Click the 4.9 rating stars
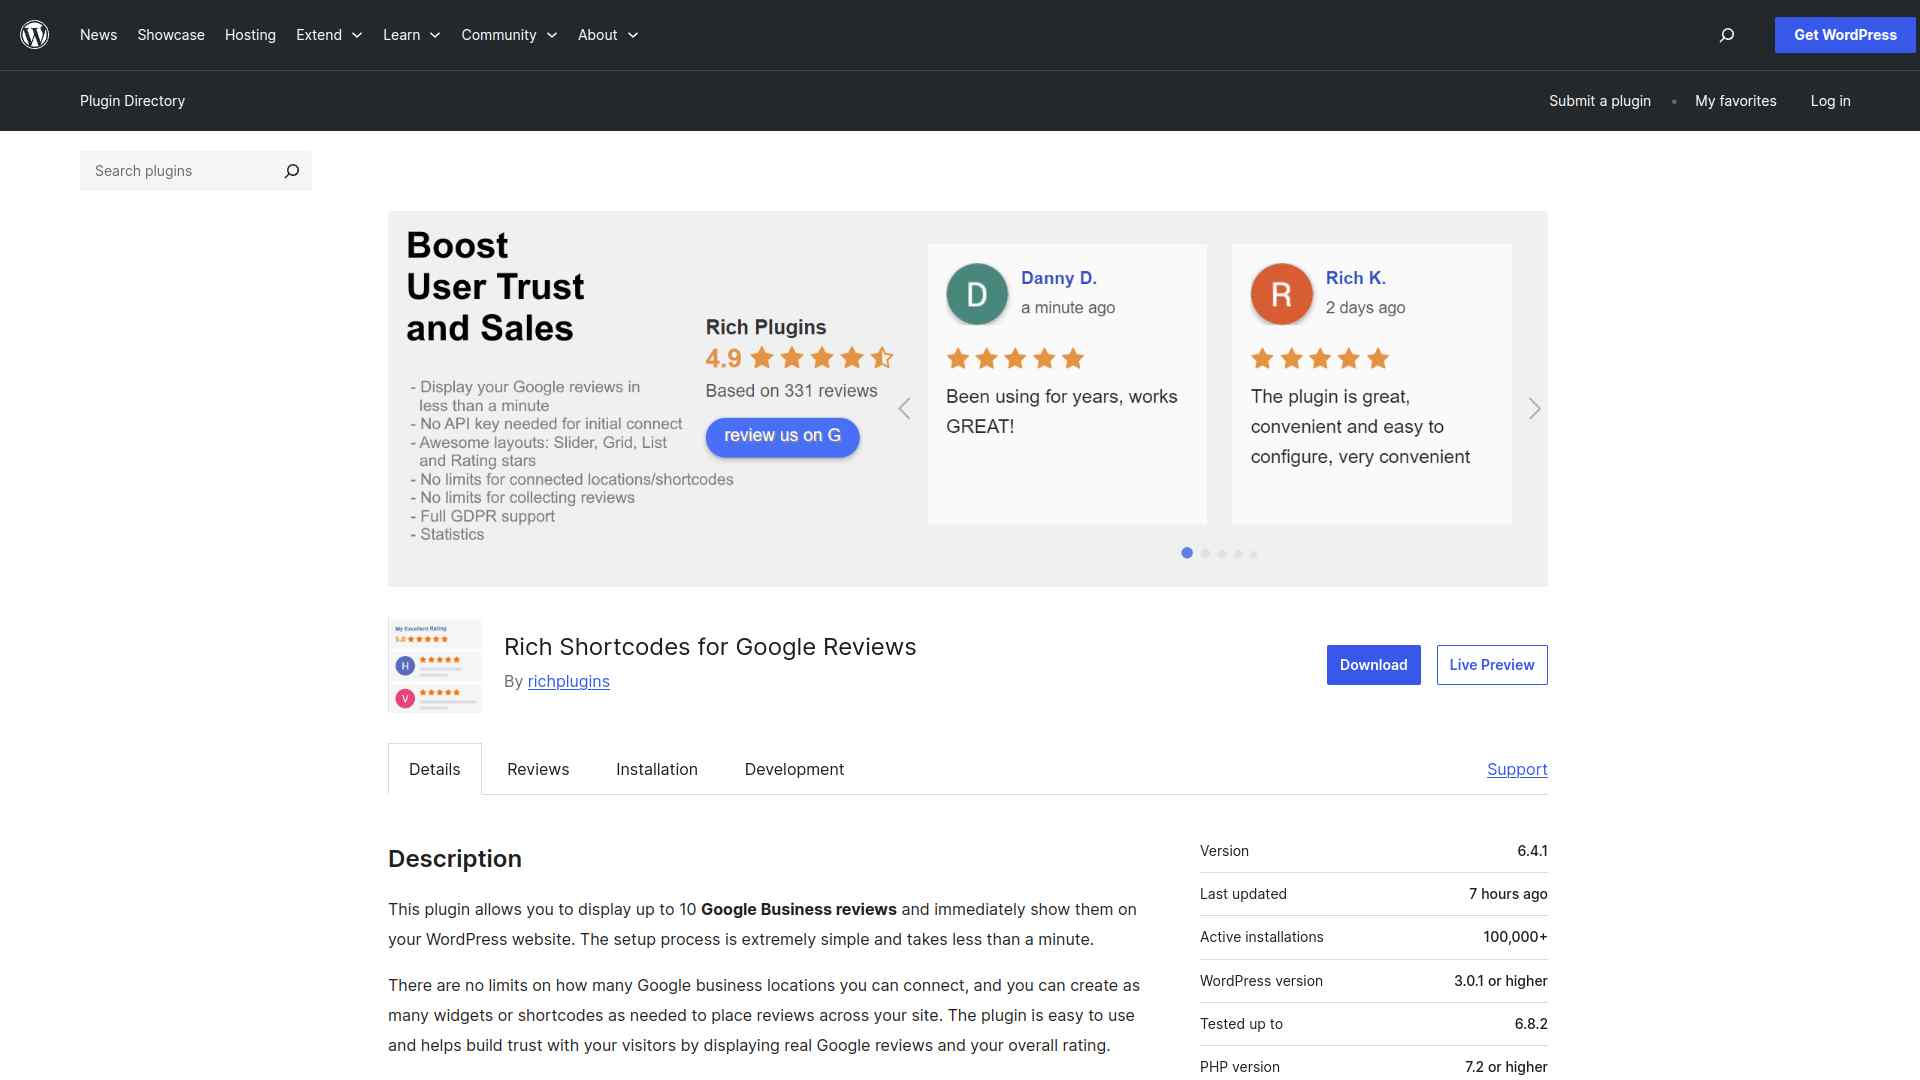The image size is (1920, 1080). (822, 358)
